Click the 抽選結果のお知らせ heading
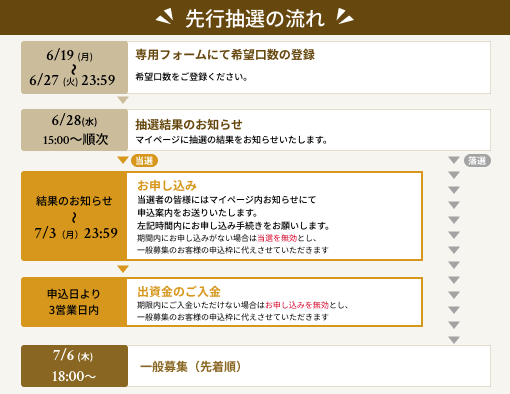This screenshot has width=510, height=394. tap(189, 125)
